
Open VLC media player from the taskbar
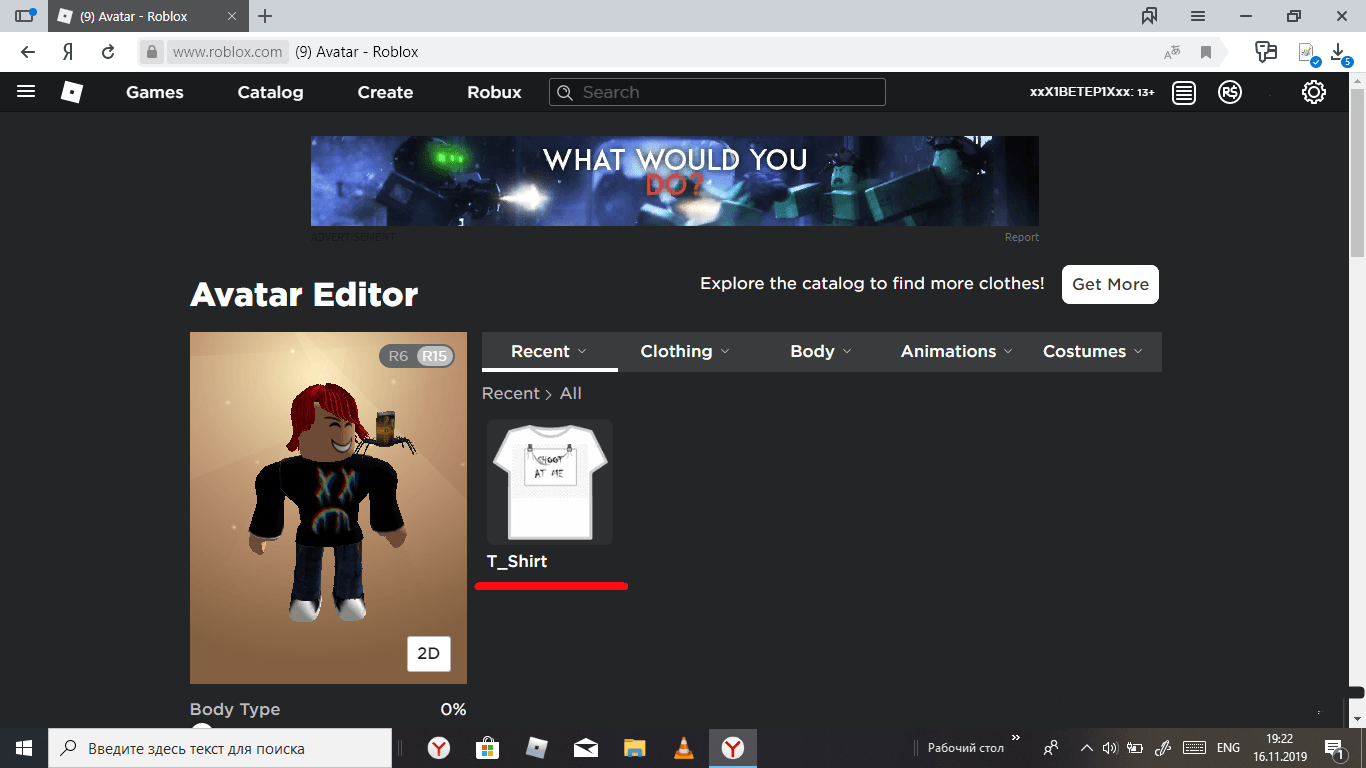tap(684, 748)
